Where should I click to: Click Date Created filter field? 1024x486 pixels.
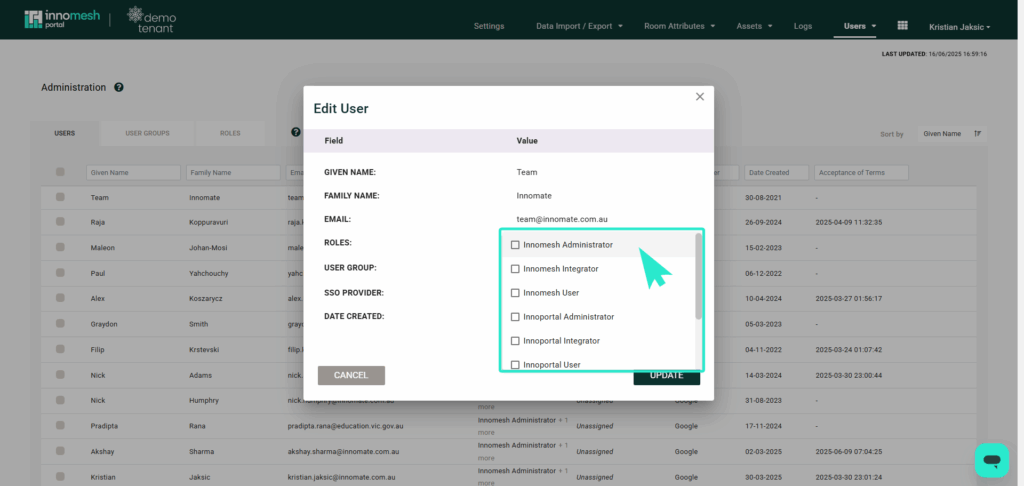click(x=776, y=172)
